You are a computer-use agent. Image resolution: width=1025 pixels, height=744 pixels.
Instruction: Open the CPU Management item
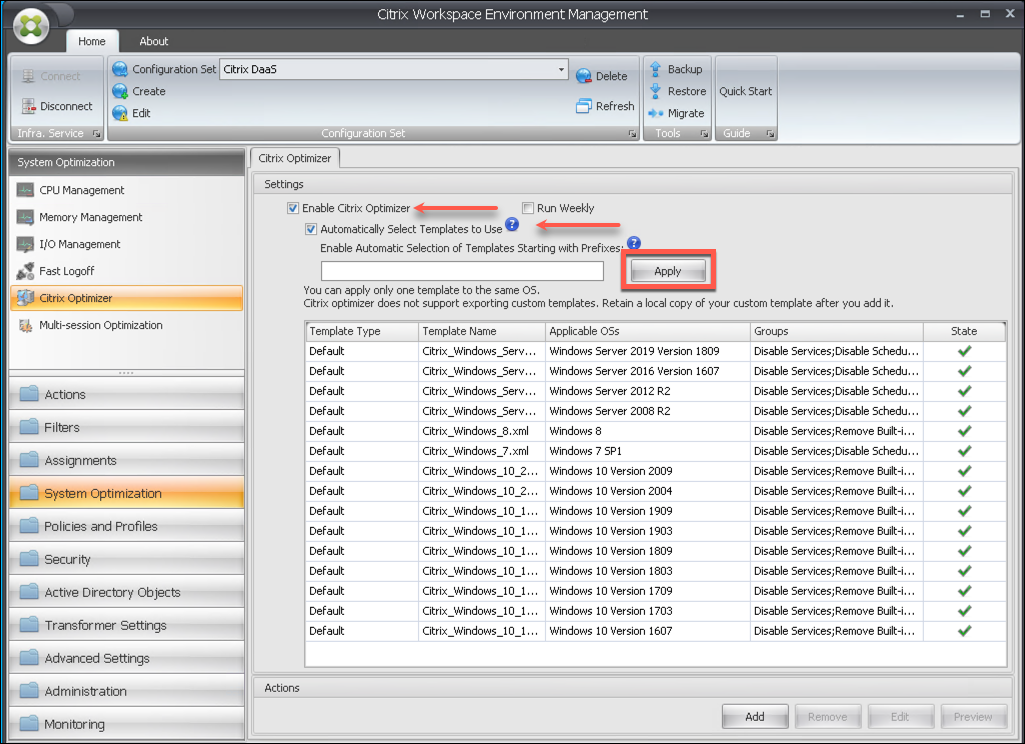click(x=82, y=190)
